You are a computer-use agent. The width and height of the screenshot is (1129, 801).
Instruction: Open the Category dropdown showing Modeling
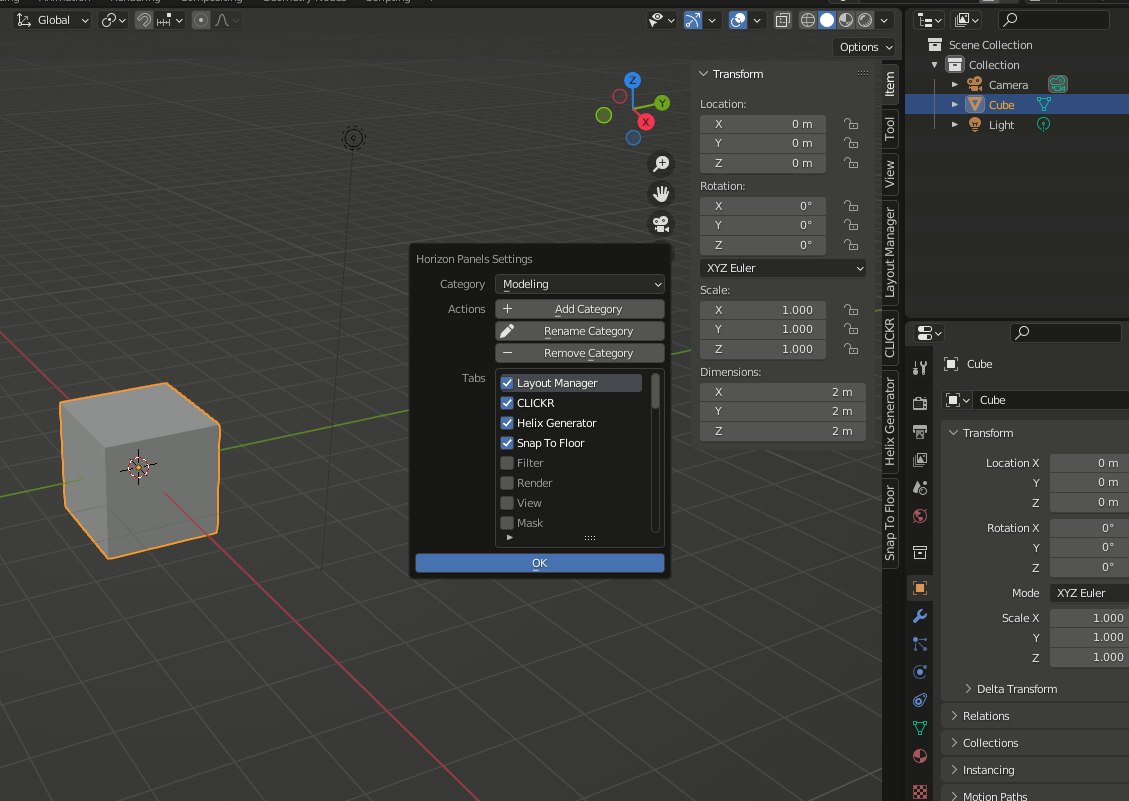(580, 284)
